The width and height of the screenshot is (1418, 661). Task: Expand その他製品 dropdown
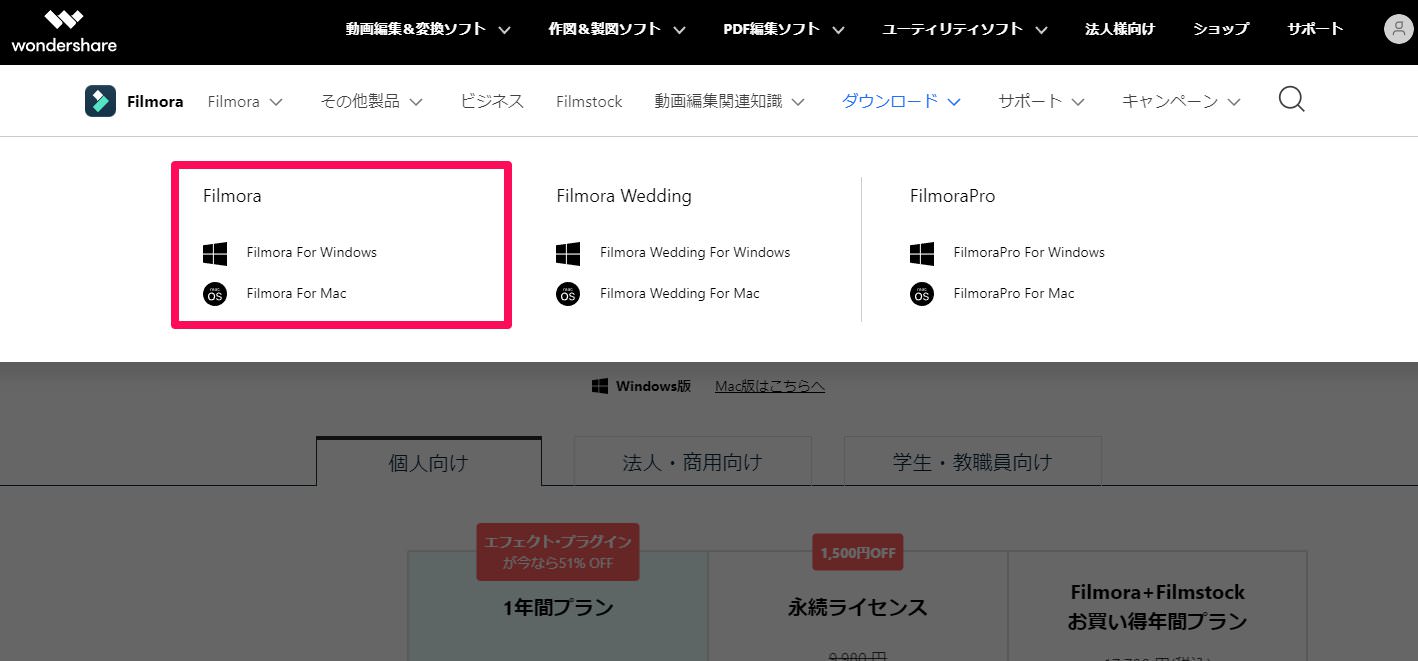pos(372,101)
